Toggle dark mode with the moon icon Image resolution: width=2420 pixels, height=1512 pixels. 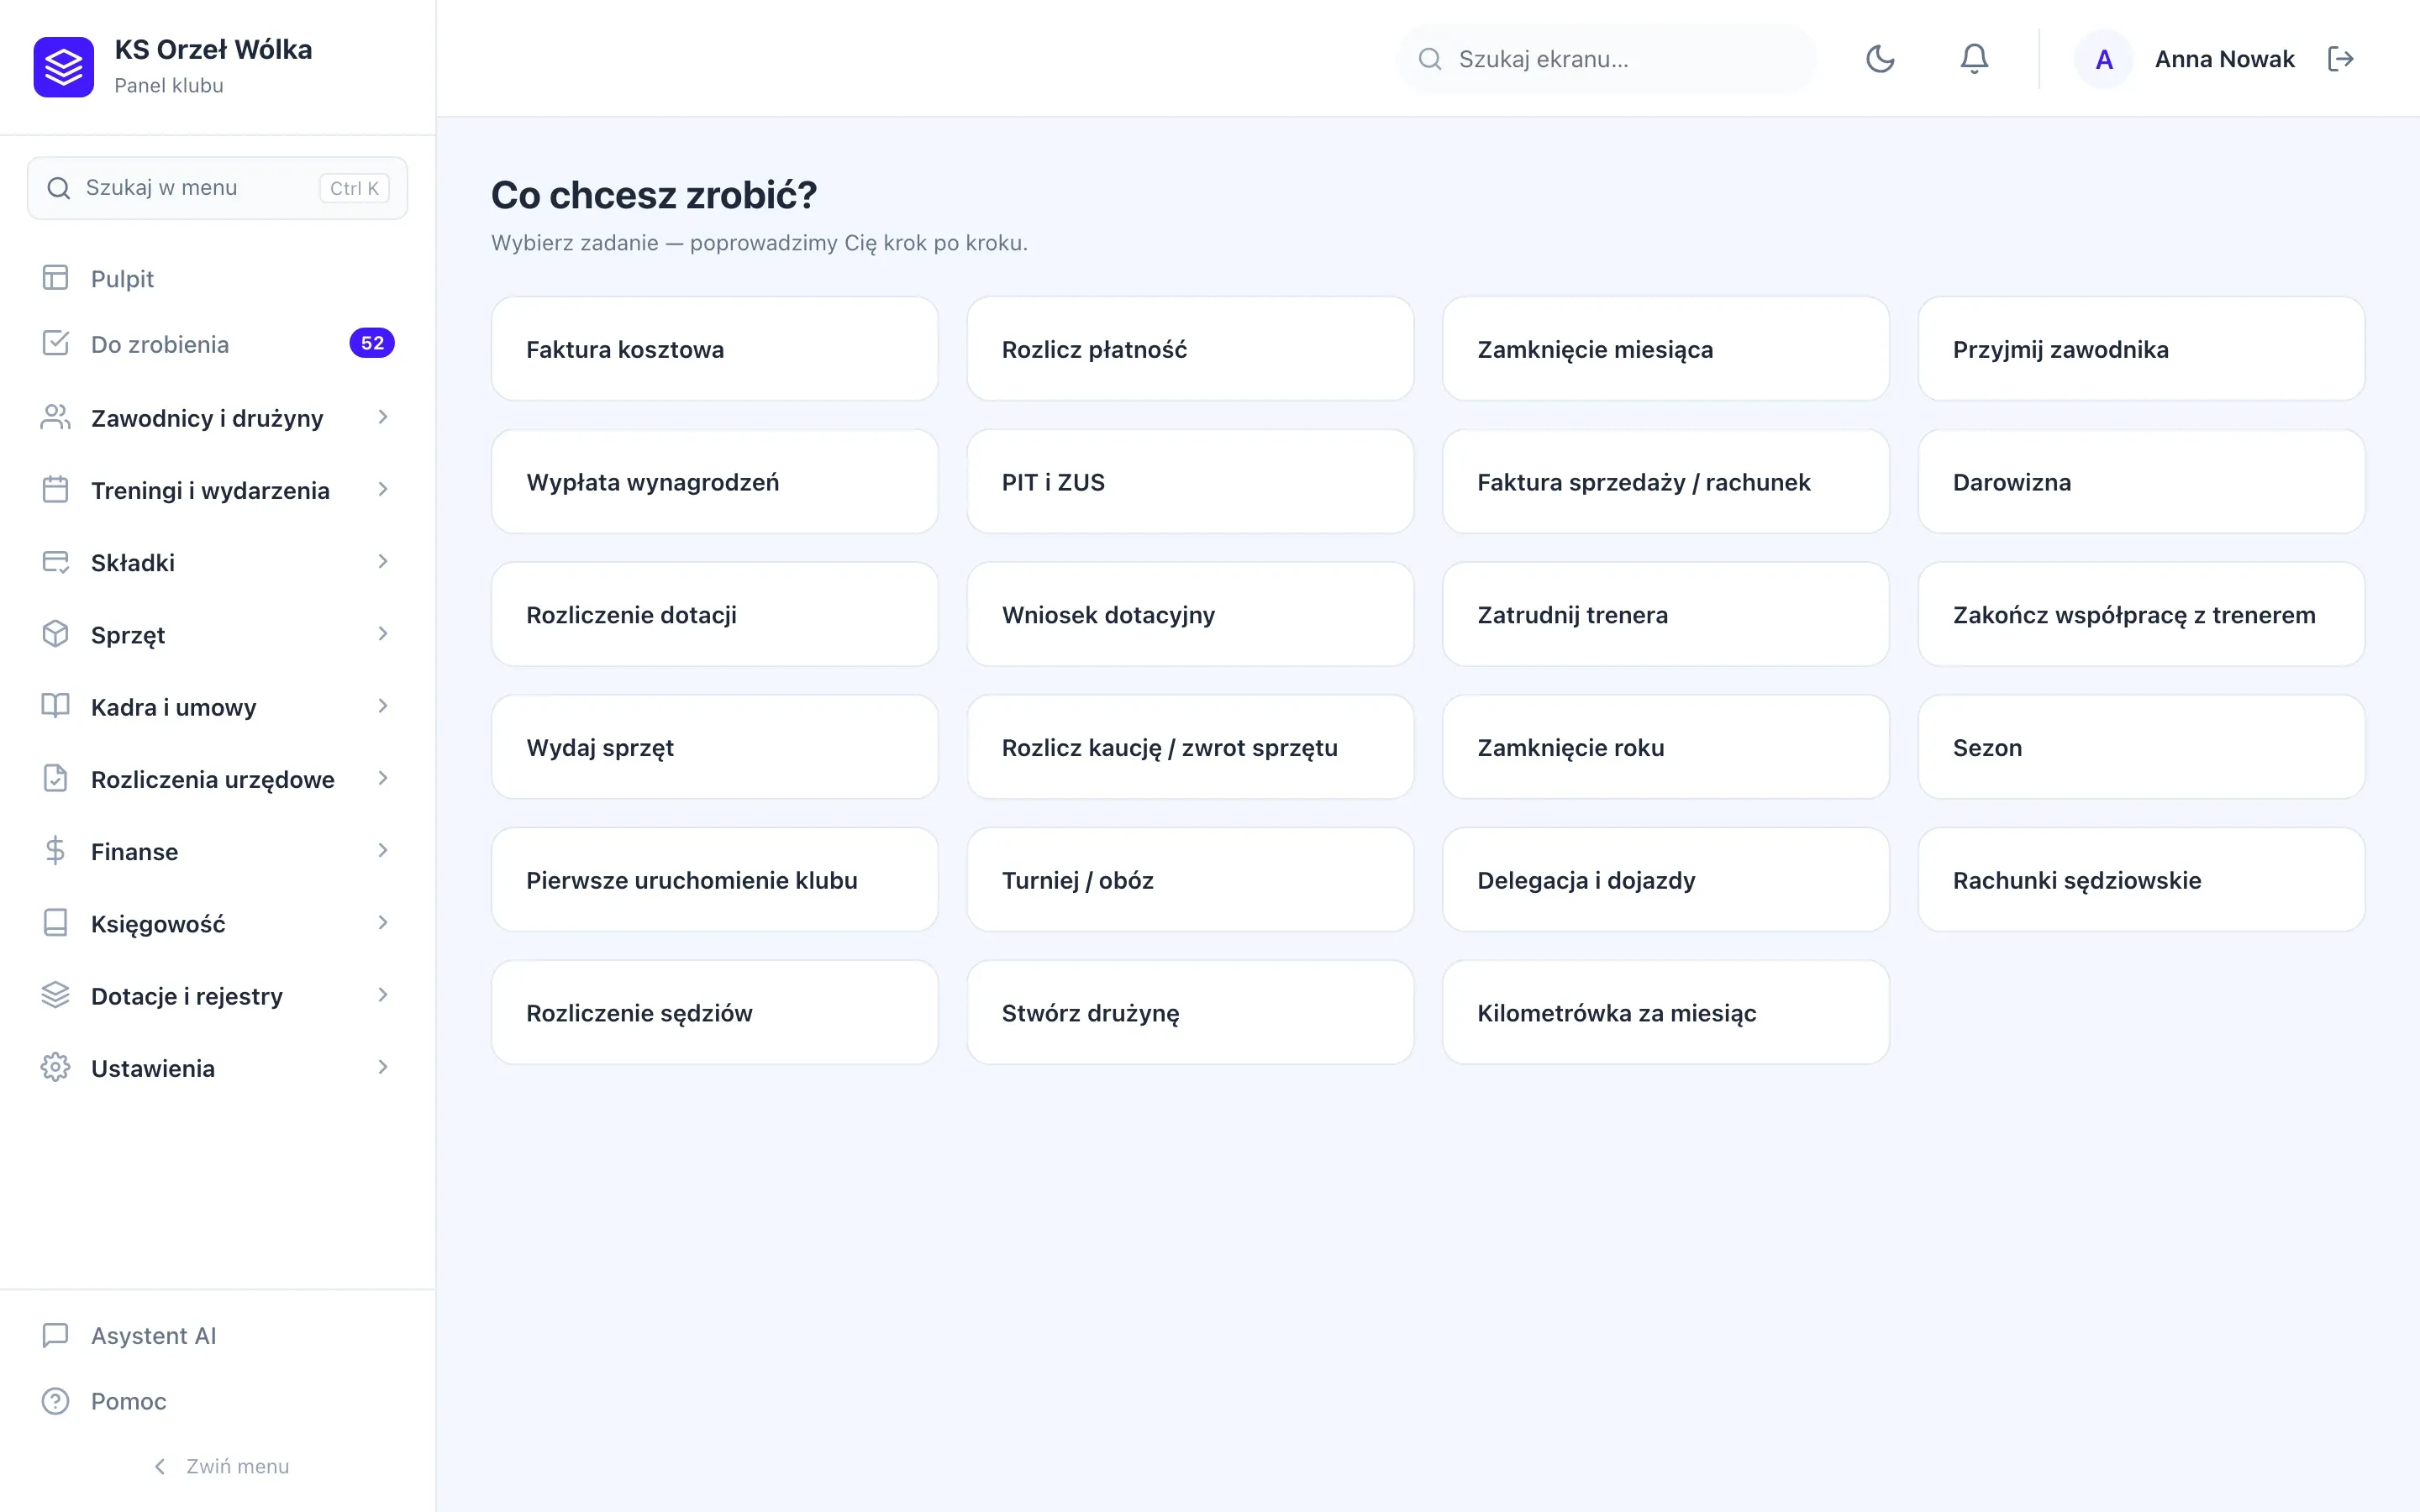[x=1880, y=59]
